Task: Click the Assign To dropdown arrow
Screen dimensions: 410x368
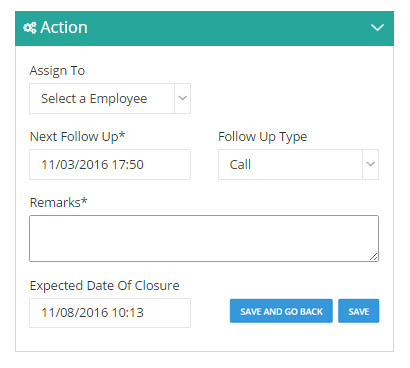Action: tap(182, 98)
